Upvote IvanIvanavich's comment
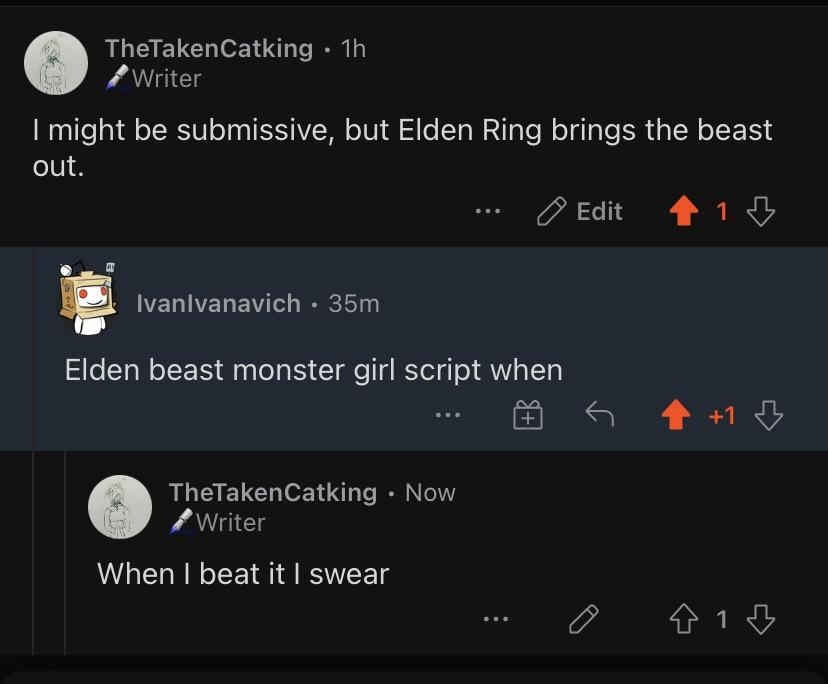Screen dimensions: 828x684 [x=677, y=415]
